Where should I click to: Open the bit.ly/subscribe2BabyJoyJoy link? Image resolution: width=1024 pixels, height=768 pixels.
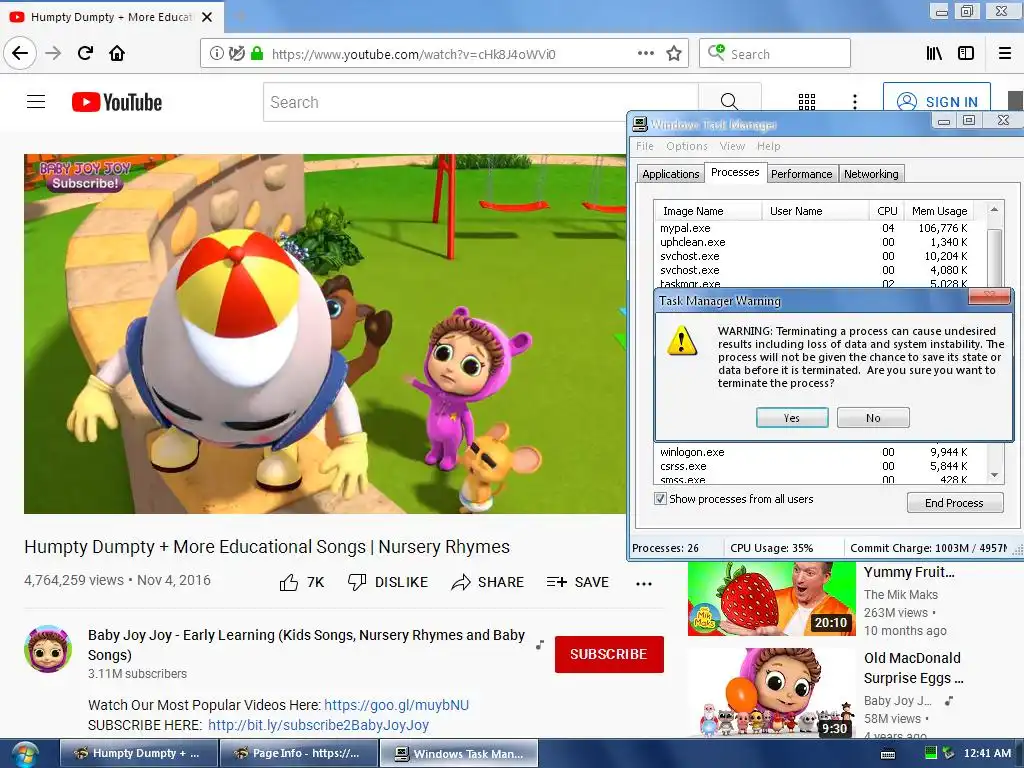[x=318, y=725]
